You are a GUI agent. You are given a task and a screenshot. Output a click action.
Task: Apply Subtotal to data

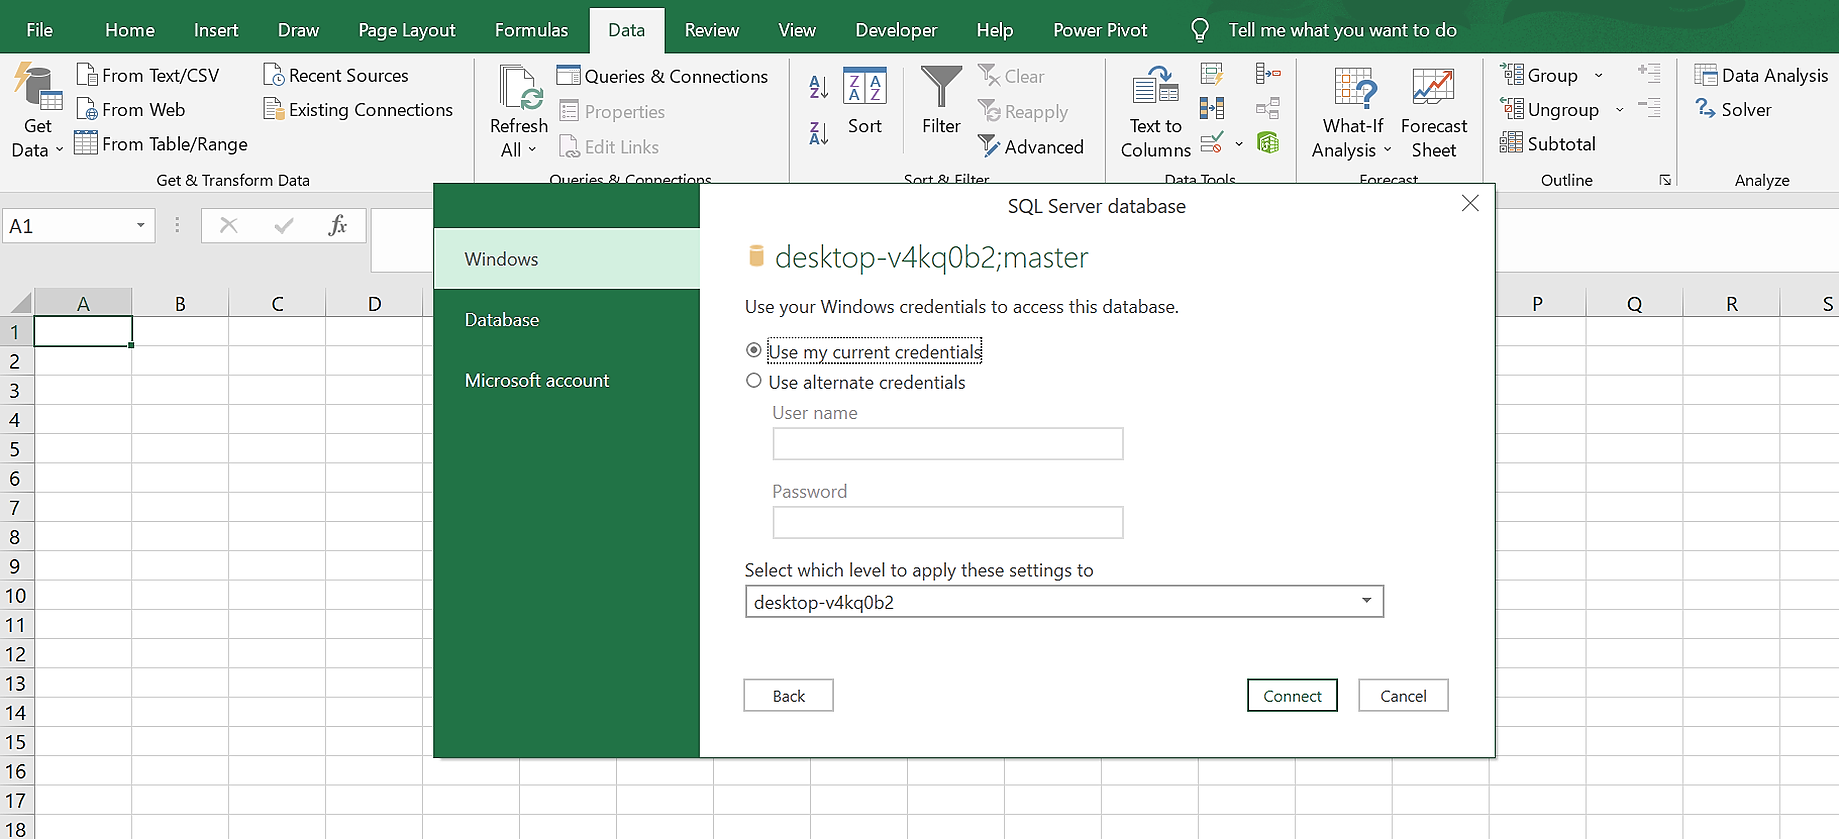pyautogui.click(x=1548, y=143)
